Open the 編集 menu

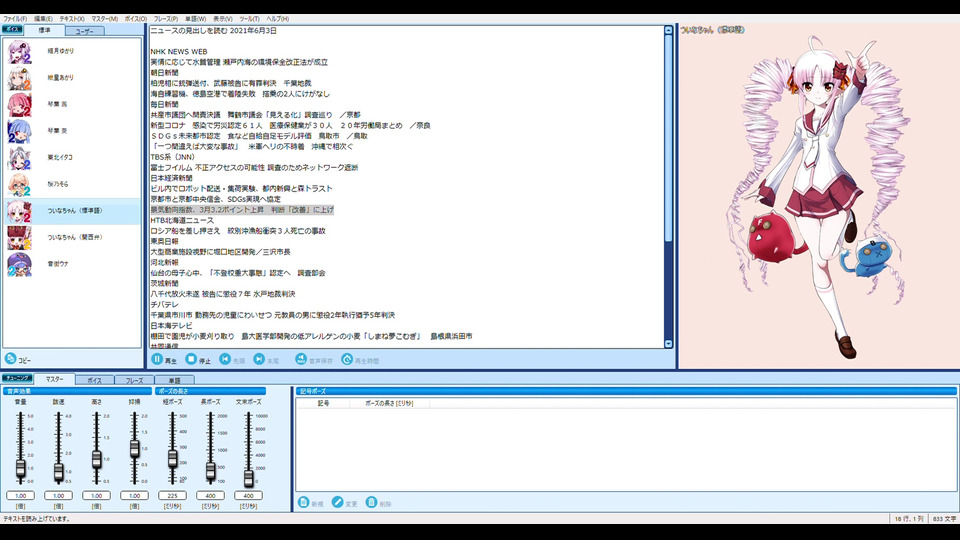click(x=43, y=19)
